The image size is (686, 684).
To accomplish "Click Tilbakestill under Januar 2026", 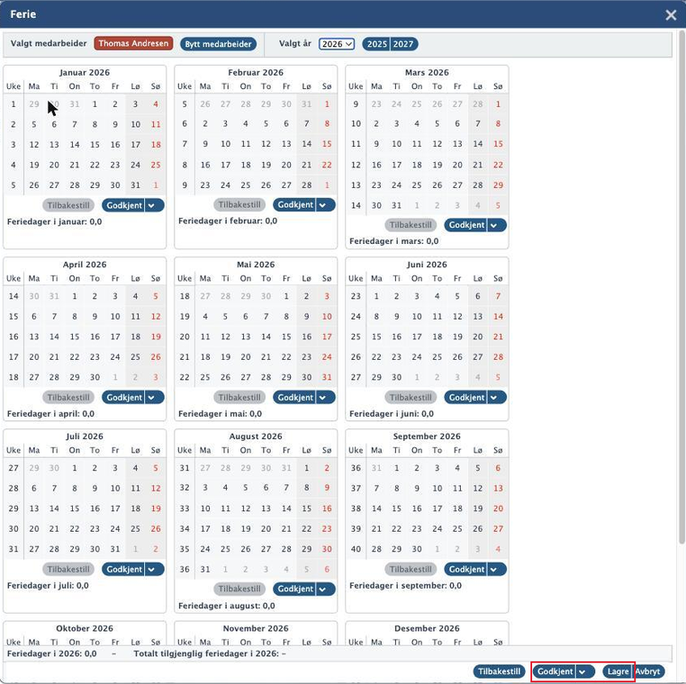I will point(68,205).
